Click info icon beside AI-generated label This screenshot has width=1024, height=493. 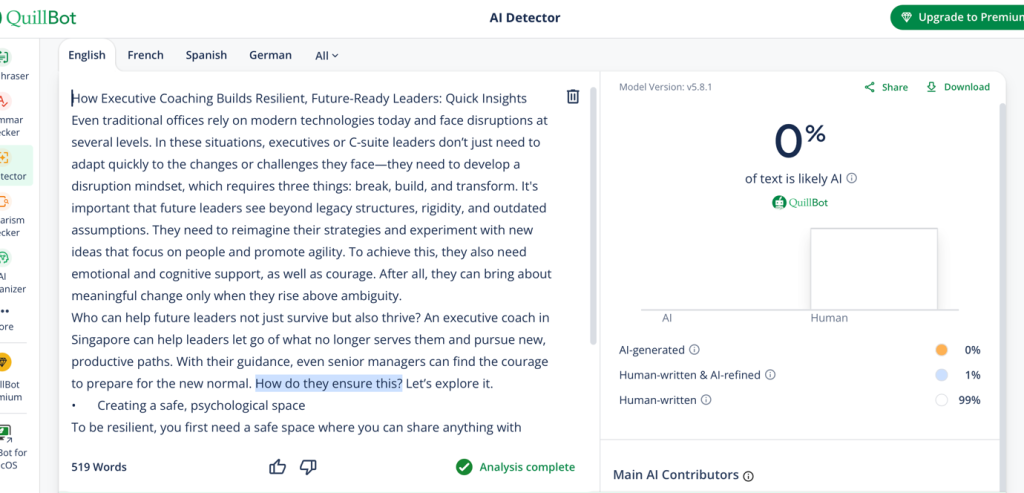694,350
